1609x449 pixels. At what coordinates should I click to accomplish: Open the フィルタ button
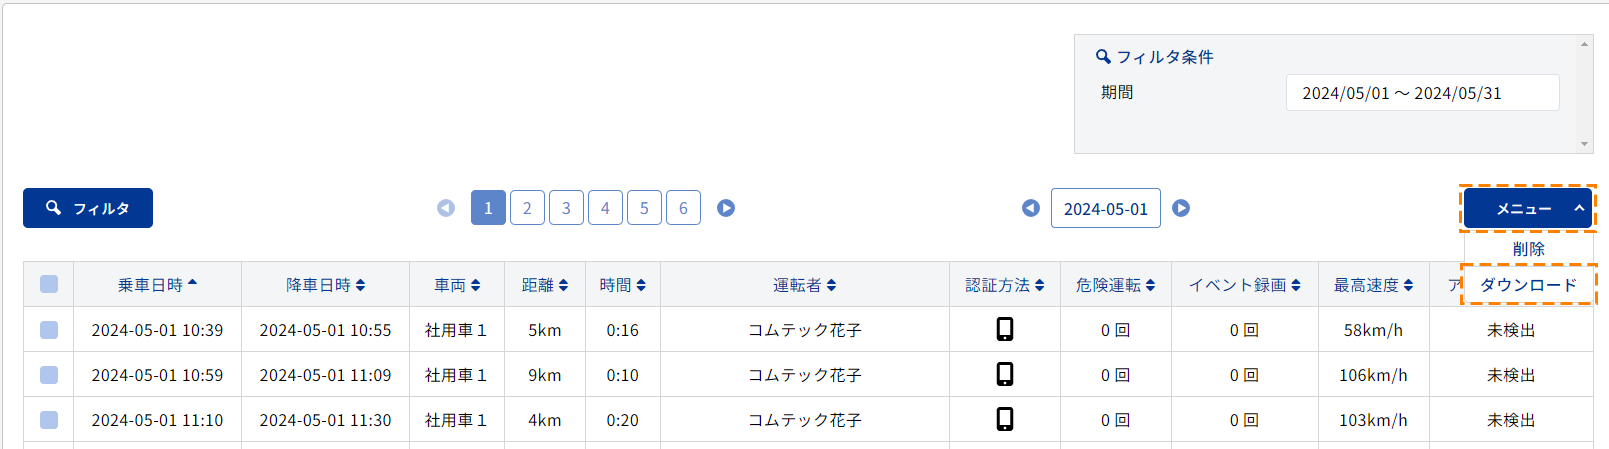[88, 208]
